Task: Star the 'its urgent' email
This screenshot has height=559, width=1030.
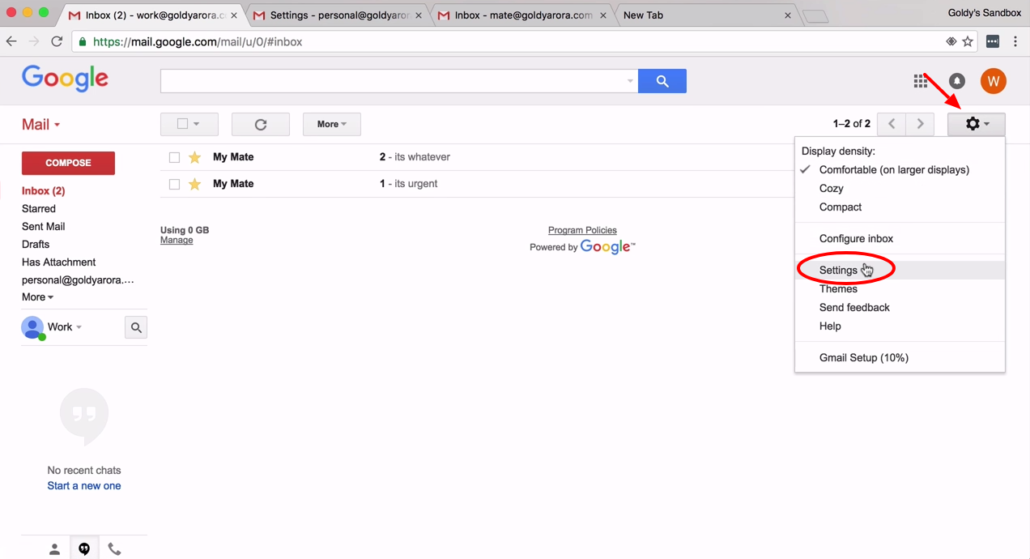Action: pyautogui.click(x=194, y=184)
